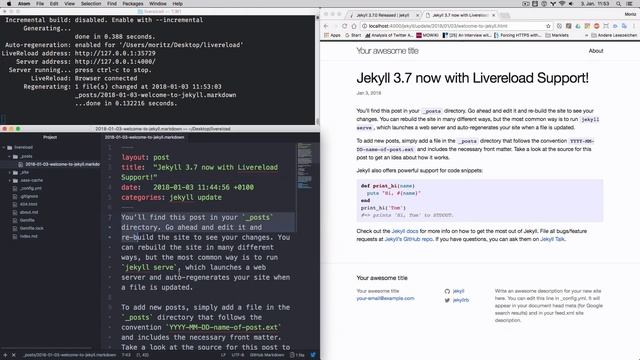Click the files count in the status bar
640x360 pixels.
pos(298,355)
